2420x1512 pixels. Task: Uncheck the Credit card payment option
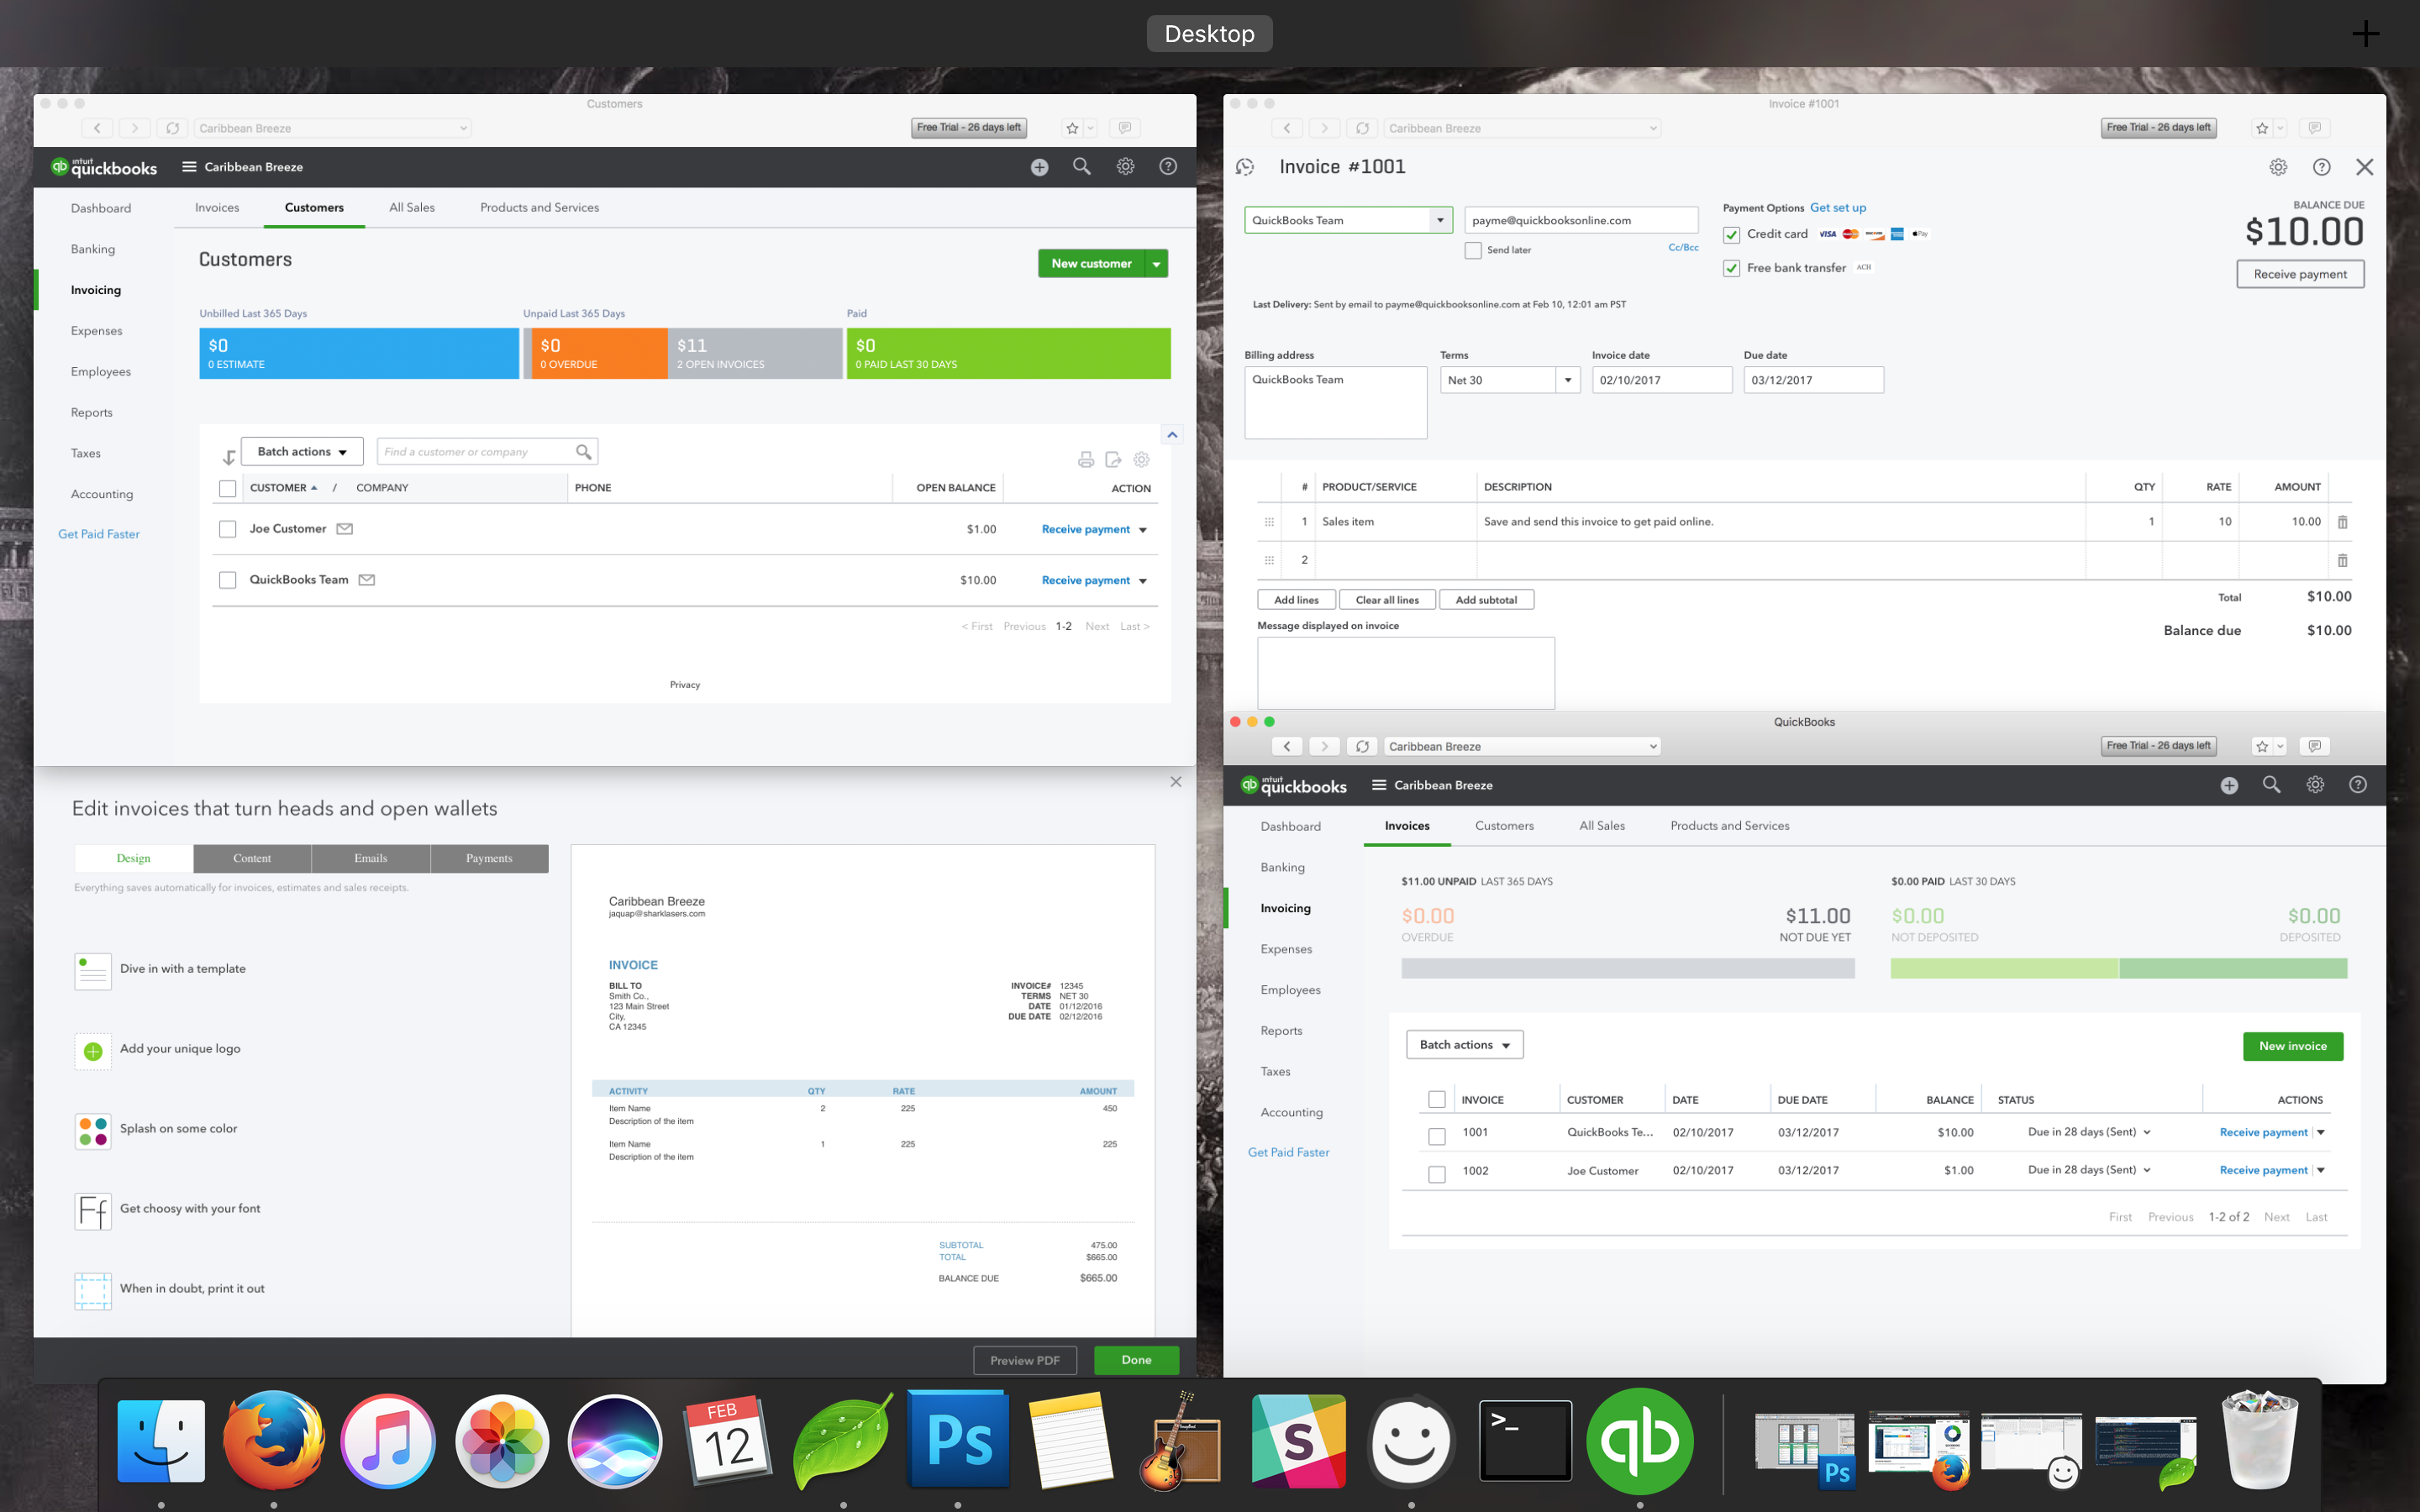click(1731, 235)
